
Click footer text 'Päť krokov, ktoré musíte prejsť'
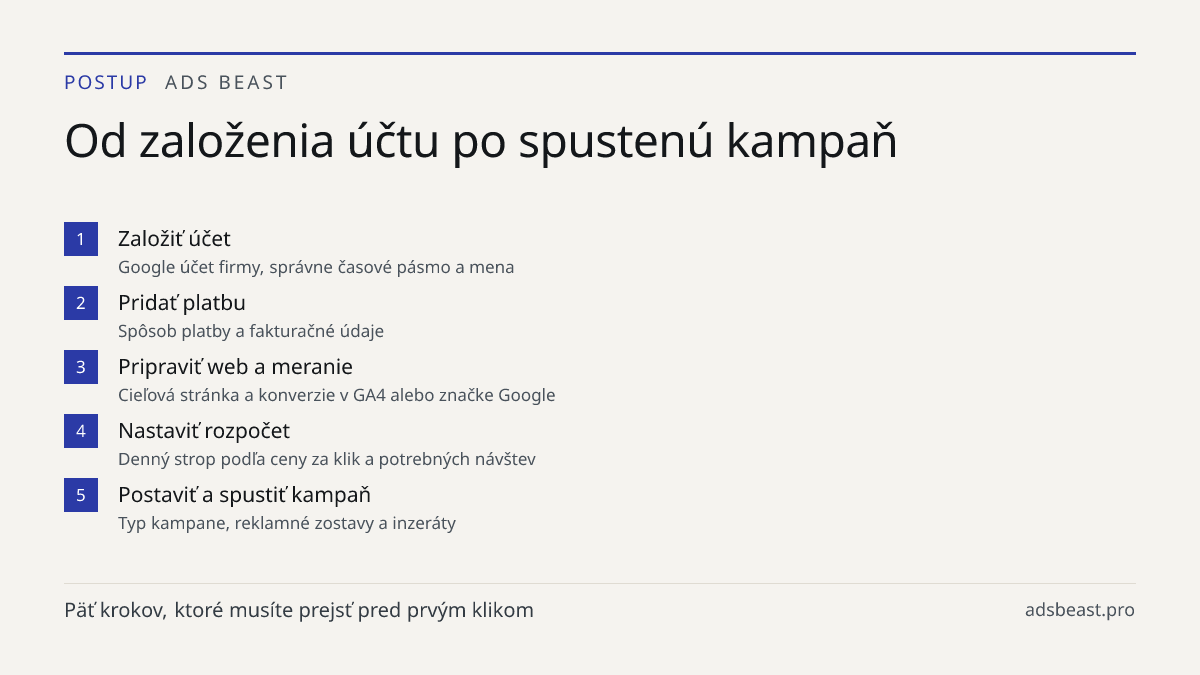[299, 610]
